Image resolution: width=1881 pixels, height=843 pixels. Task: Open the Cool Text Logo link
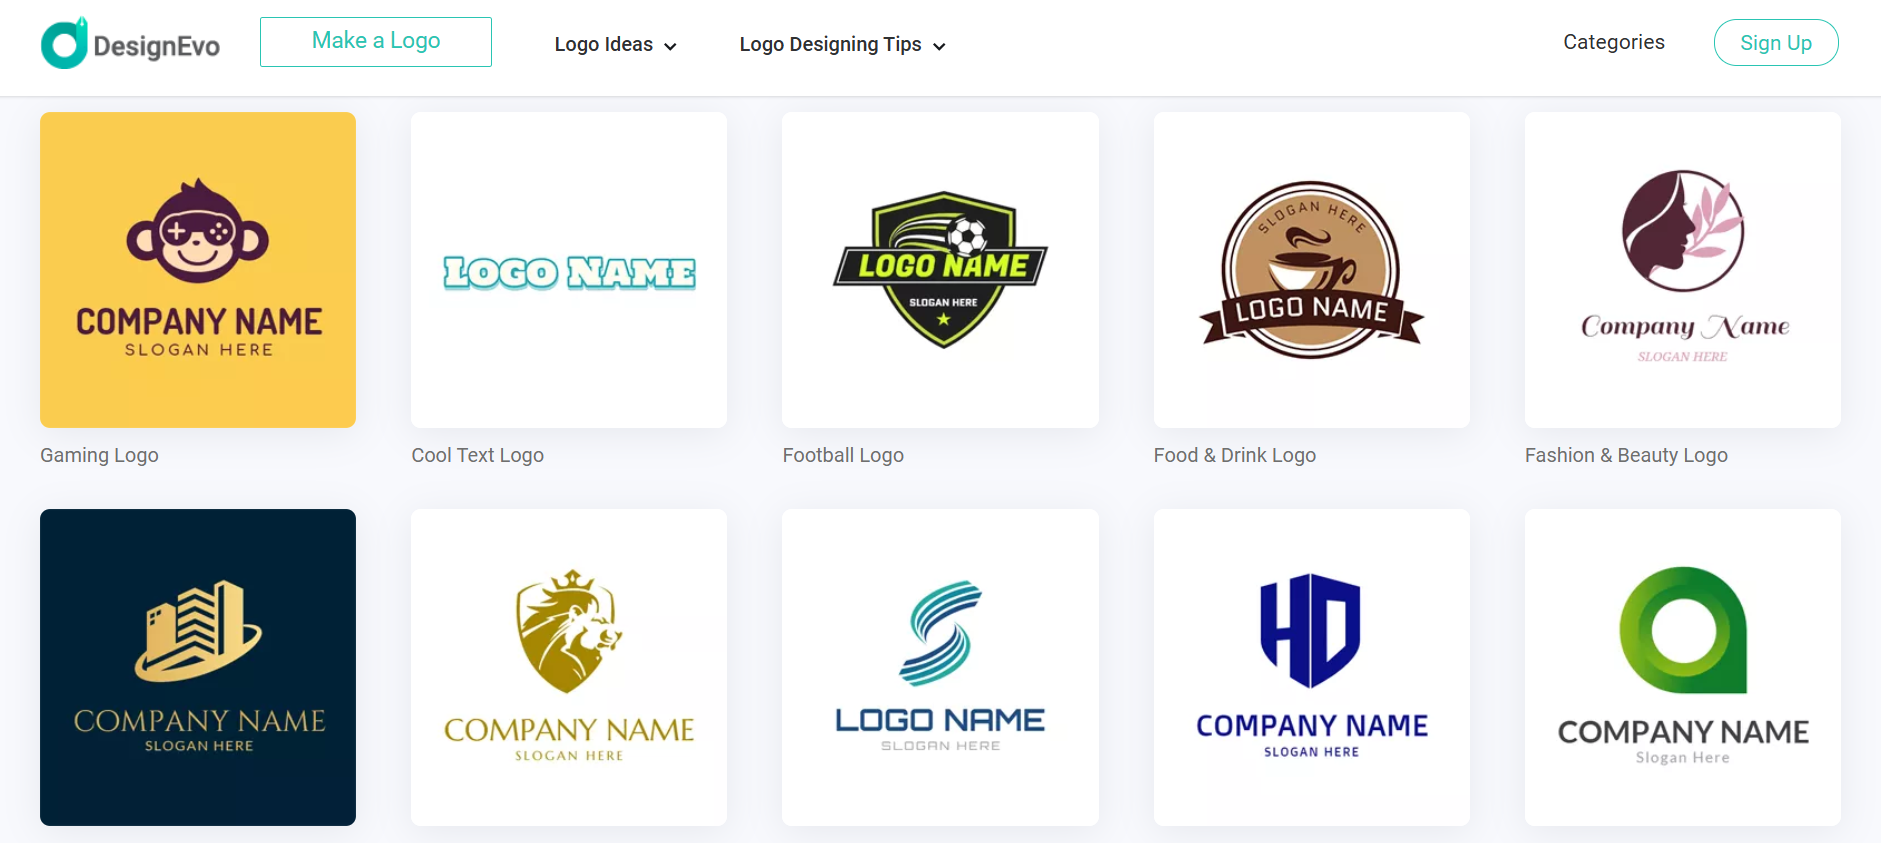coord(478,455)
